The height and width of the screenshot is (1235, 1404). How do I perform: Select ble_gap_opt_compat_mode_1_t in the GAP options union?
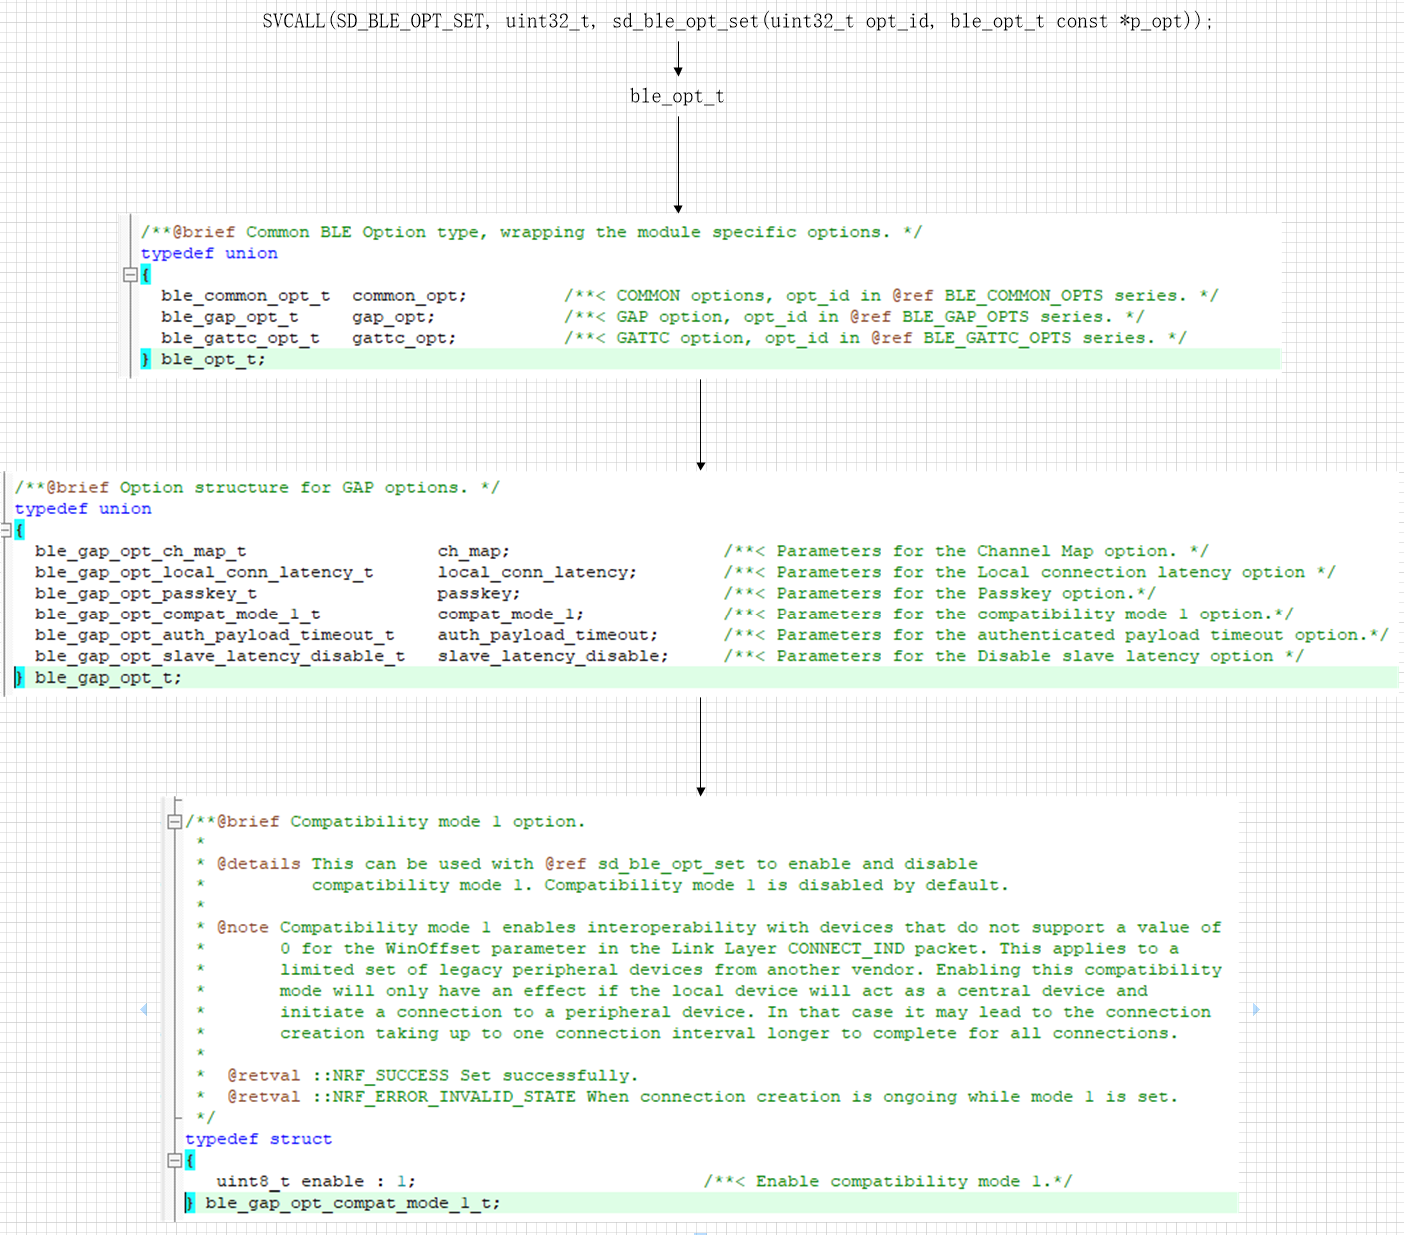[x=177, y=615]
